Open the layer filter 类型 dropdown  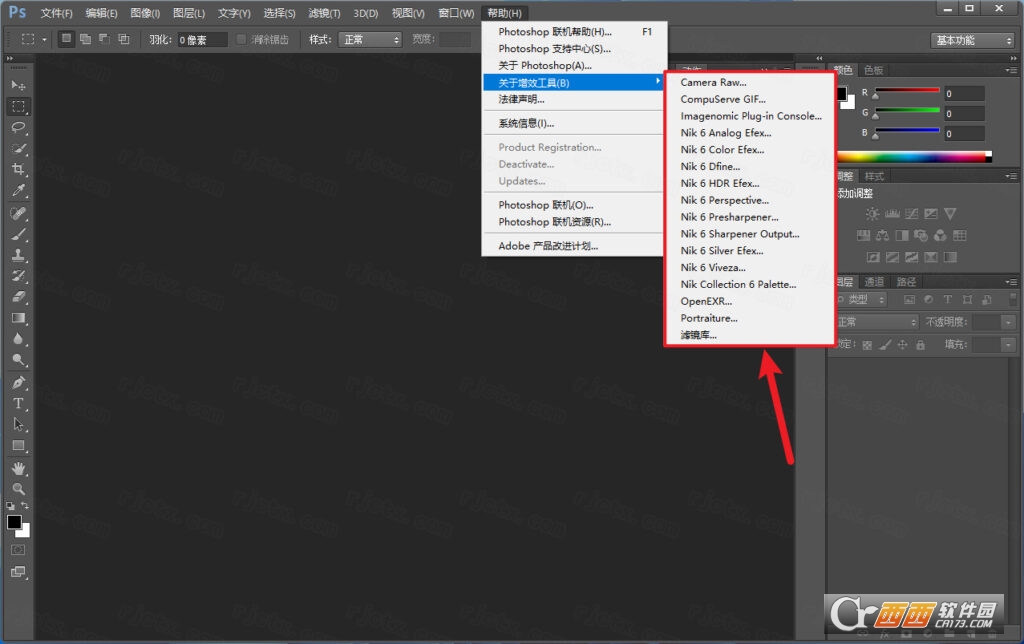[x=862, y=299]
